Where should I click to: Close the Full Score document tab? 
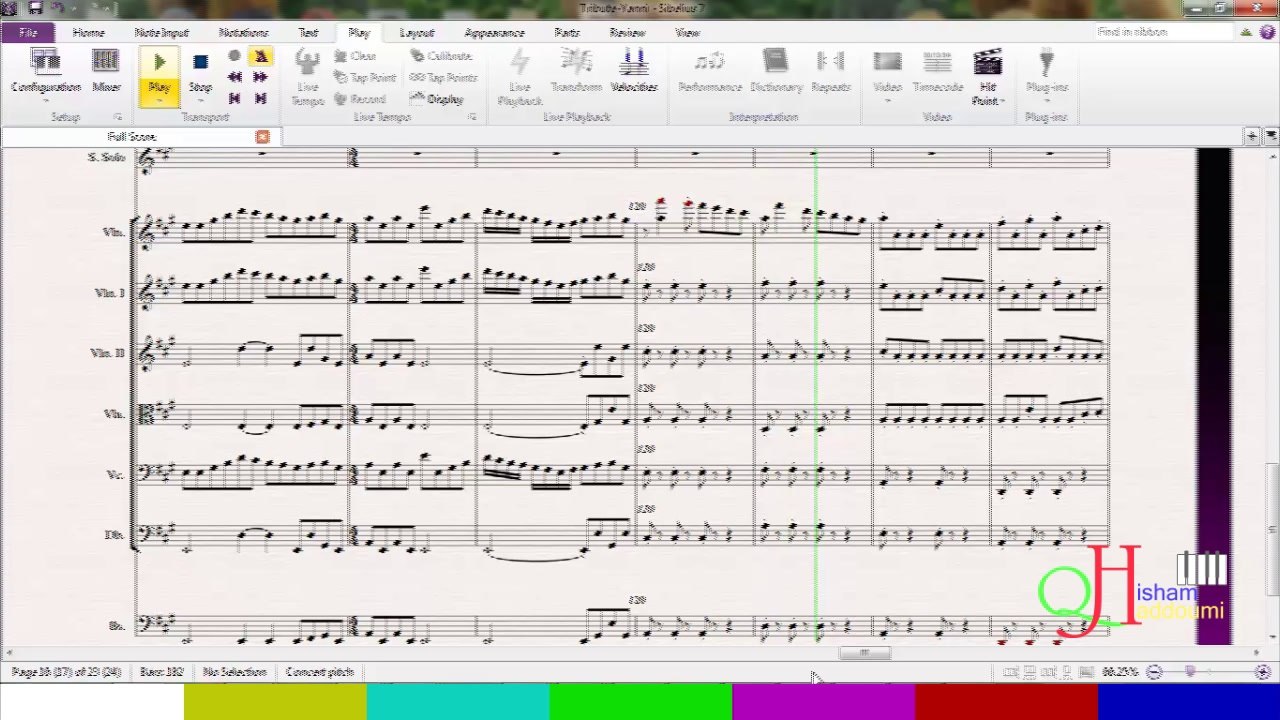click(262, 136)
